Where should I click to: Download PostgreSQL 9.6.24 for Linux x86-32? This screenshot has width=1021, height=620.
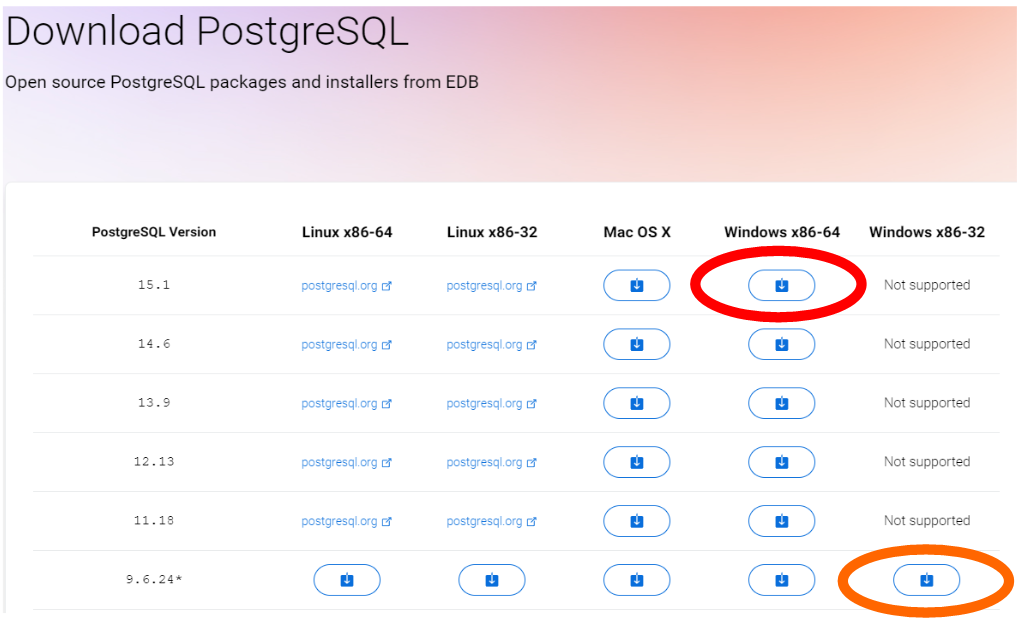tap(492, 580)
